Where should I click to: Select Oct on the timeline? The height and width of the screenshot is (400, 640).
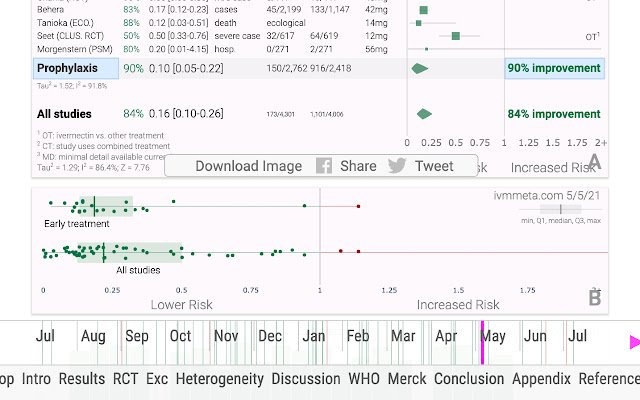point(180,336)
